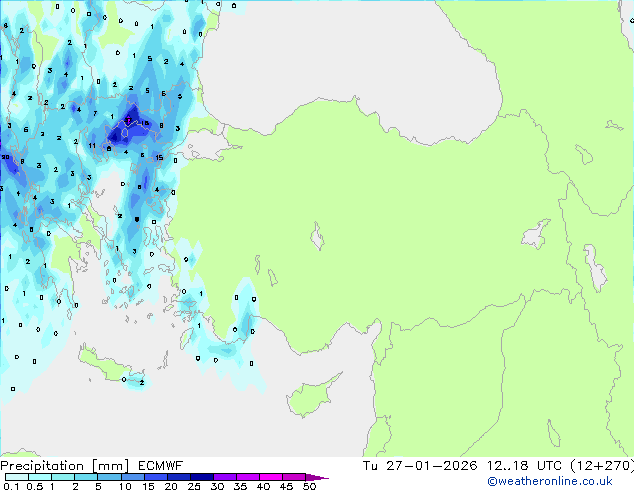The image size is (634, 490).
Task: Click the legend label '0.1'
Action: click(x=11, y=486)
